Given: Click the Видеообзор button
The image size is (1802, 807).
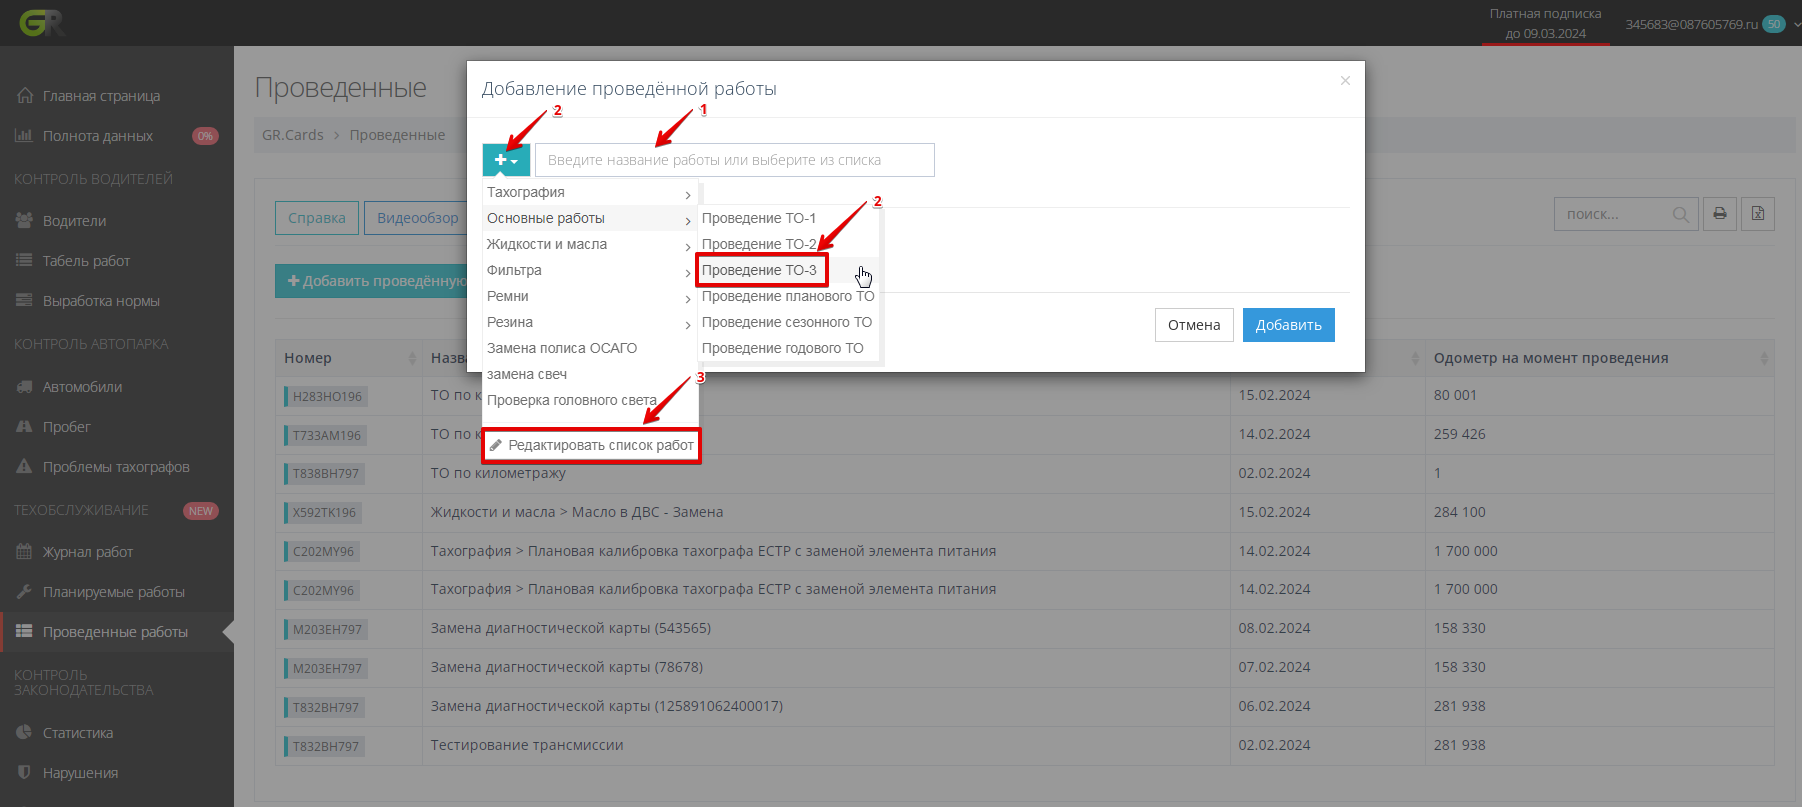Looking at the screenshot, I should coord(417,218).
